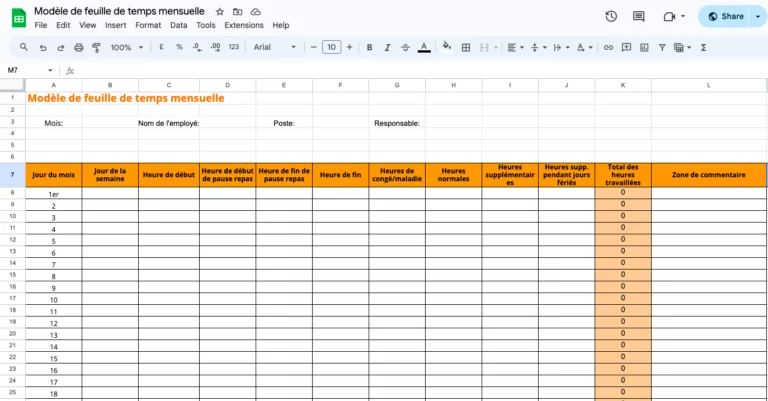The image size is (768, 401).
Task: Expand the Share options arrow
Action: click(757, 16)
